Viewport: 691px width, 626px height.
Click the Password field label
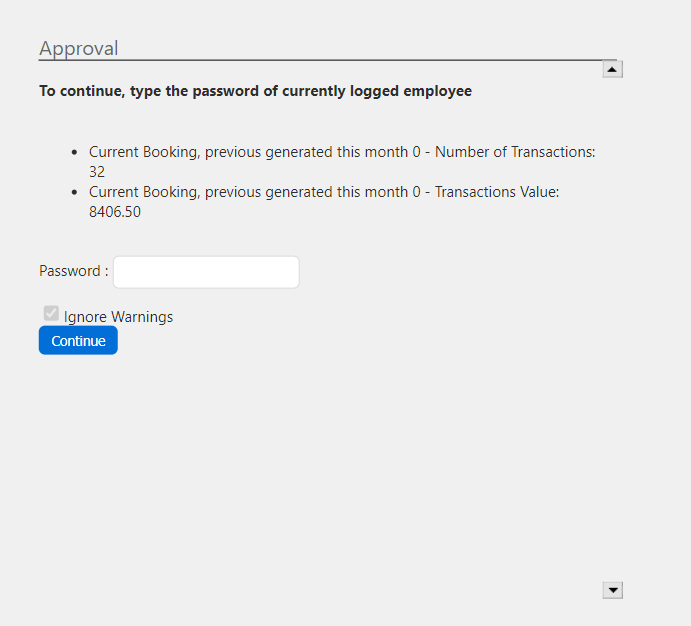click(x=73, y=271)
